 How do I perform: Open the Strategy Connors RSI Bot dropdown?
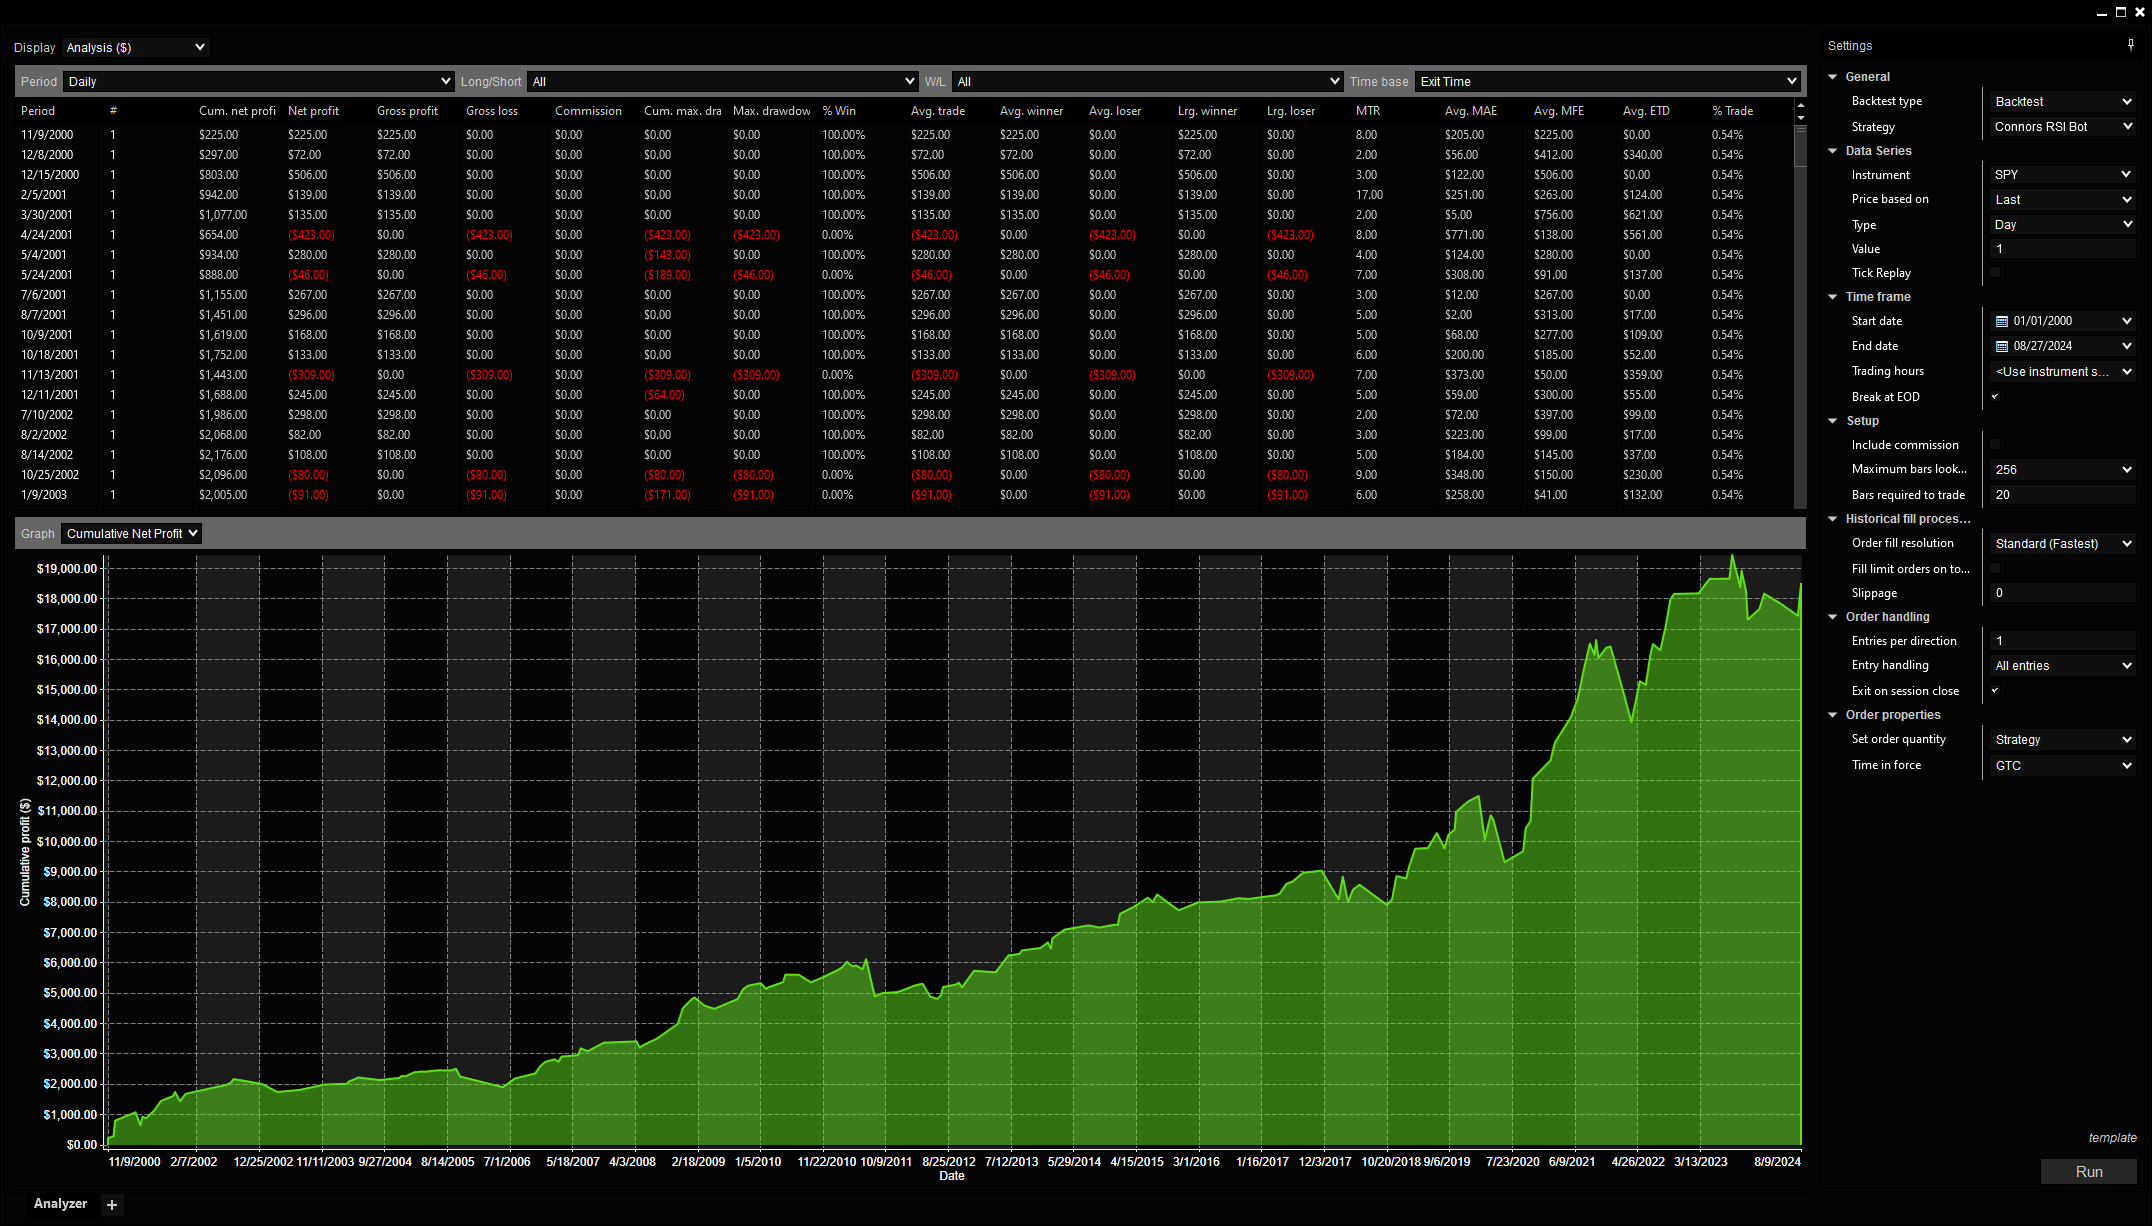[2063, 126]
